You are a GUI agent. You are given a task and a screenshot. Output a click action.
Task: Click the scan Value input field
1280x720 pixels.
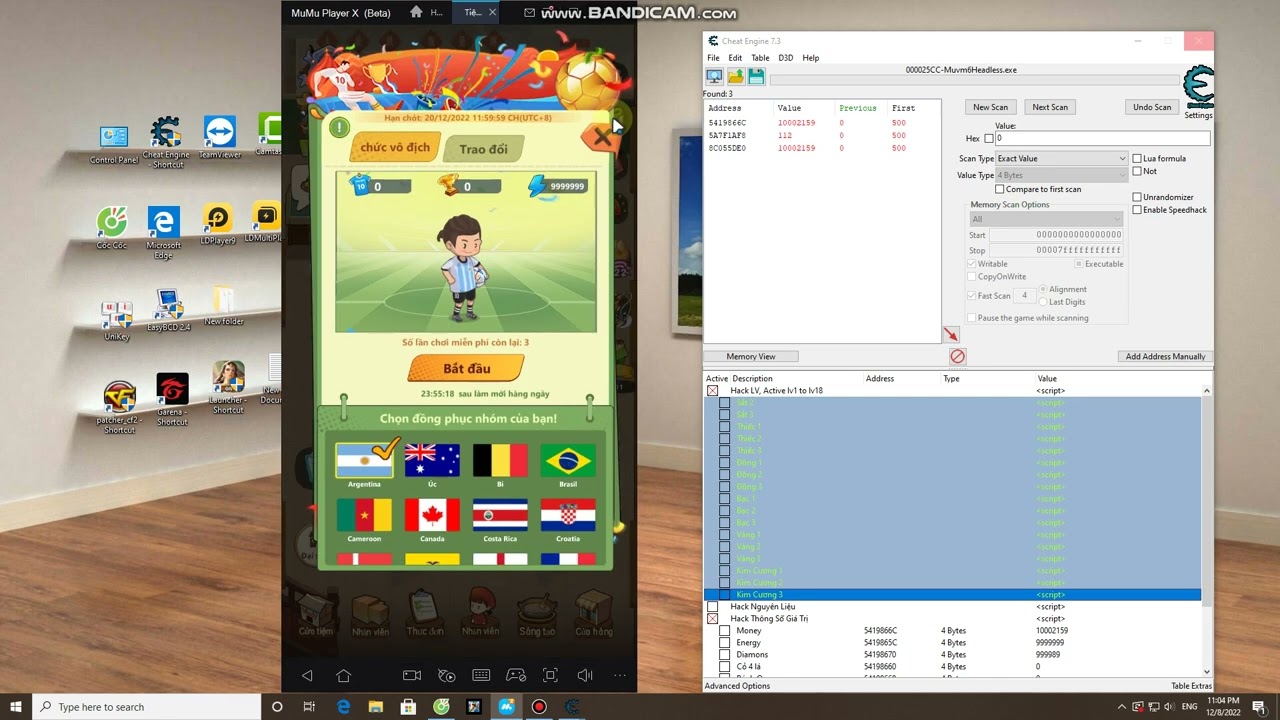click(x=1102, y=139)
